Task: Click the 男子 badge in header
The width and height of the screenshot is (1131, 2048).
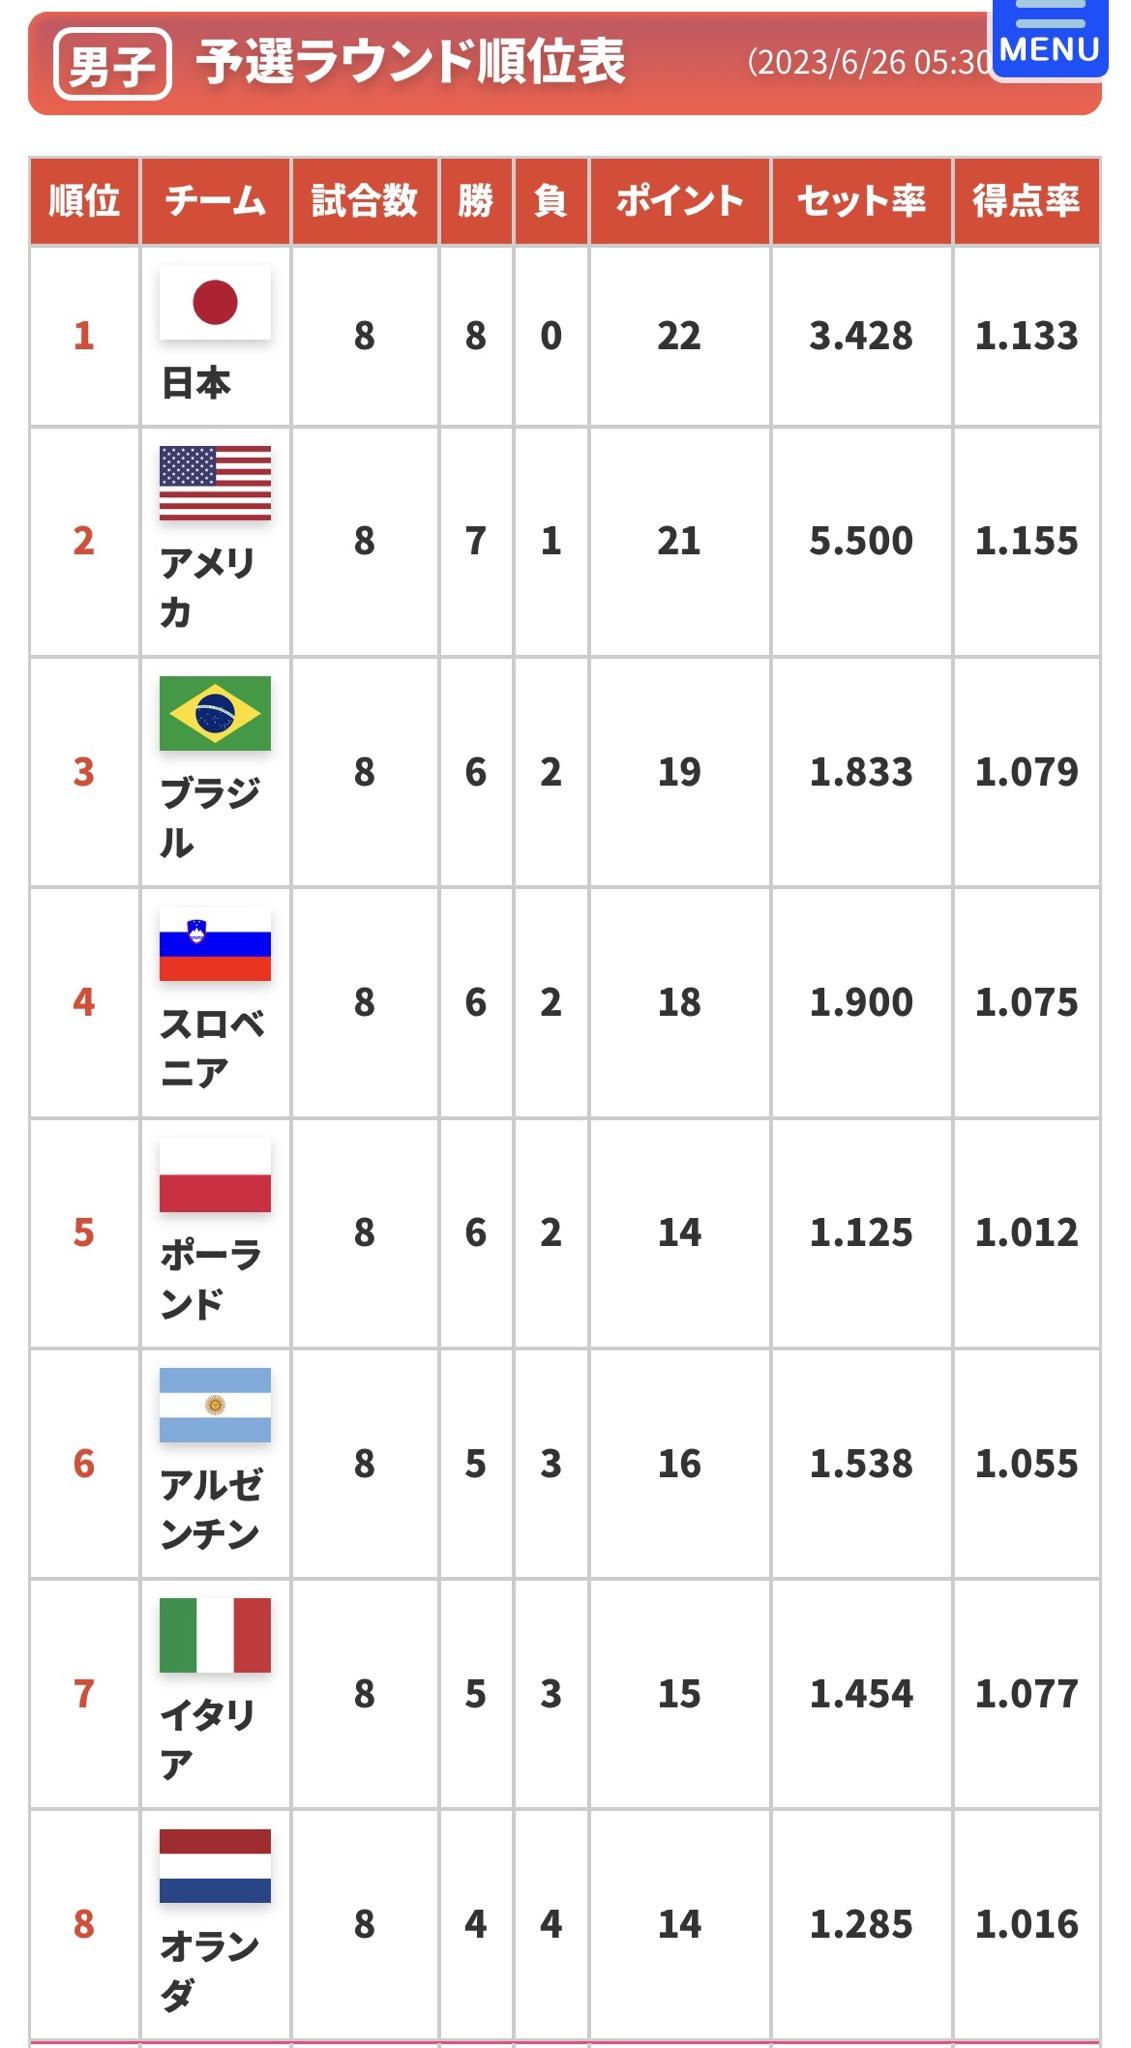Action: click(x=112, y=65)
